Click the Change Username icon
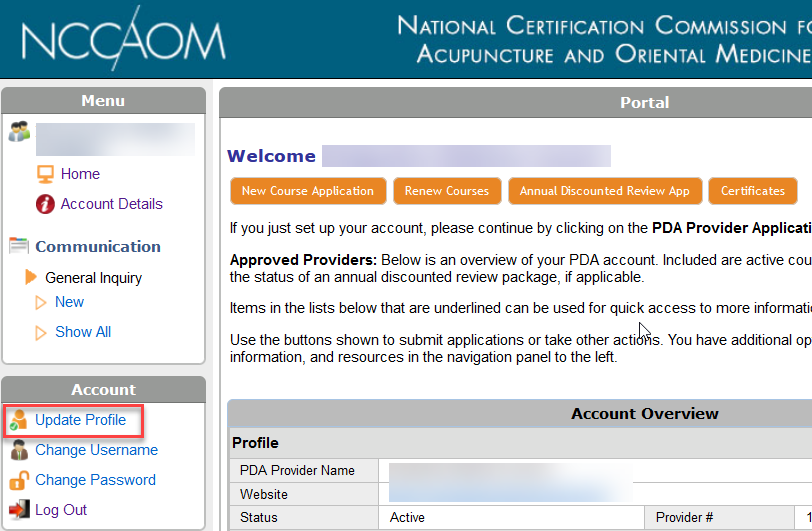The height and width of the screenshot is (531, 812). [19, 450]
